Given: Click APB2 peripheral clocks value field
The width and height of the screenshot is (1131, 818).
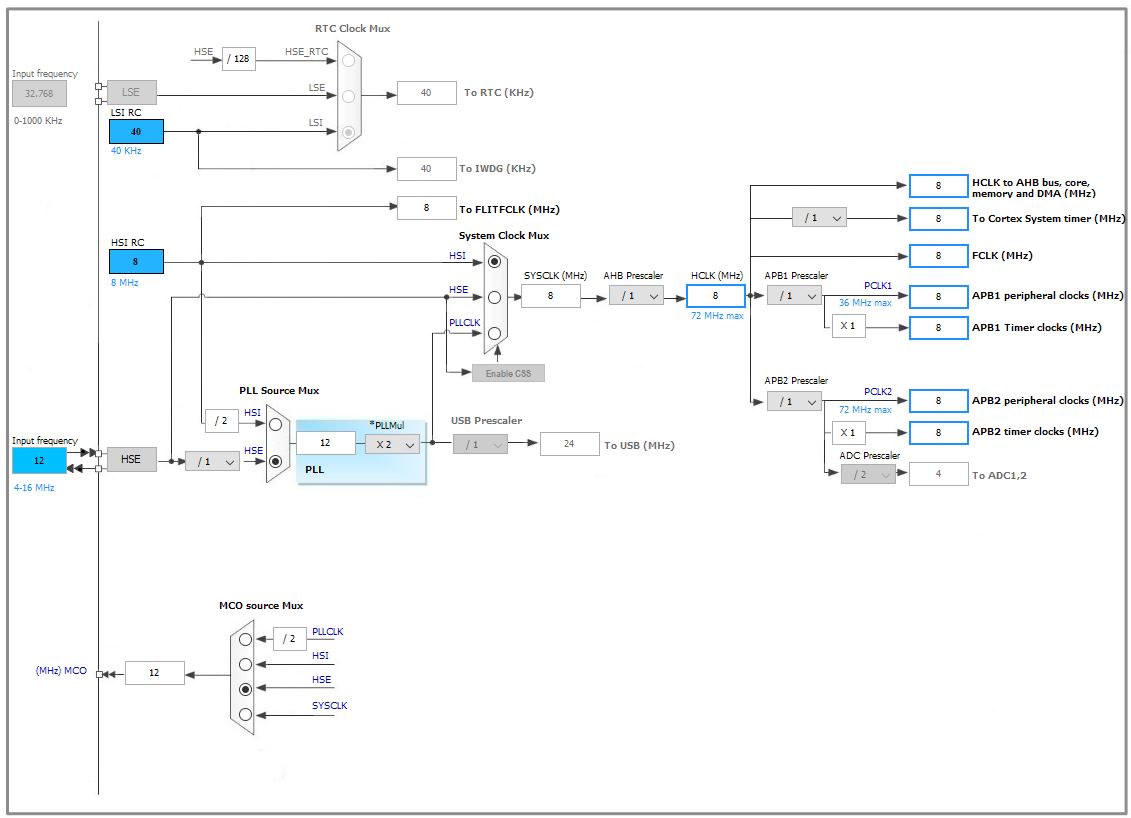Looking at the screenshot, I should click(938, 400).
